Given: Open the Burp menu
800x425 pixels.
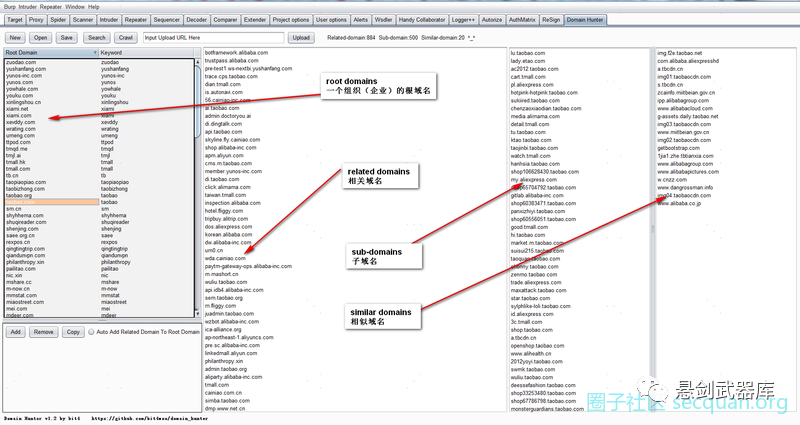Looking at the screenshot, I should point(10,7).
